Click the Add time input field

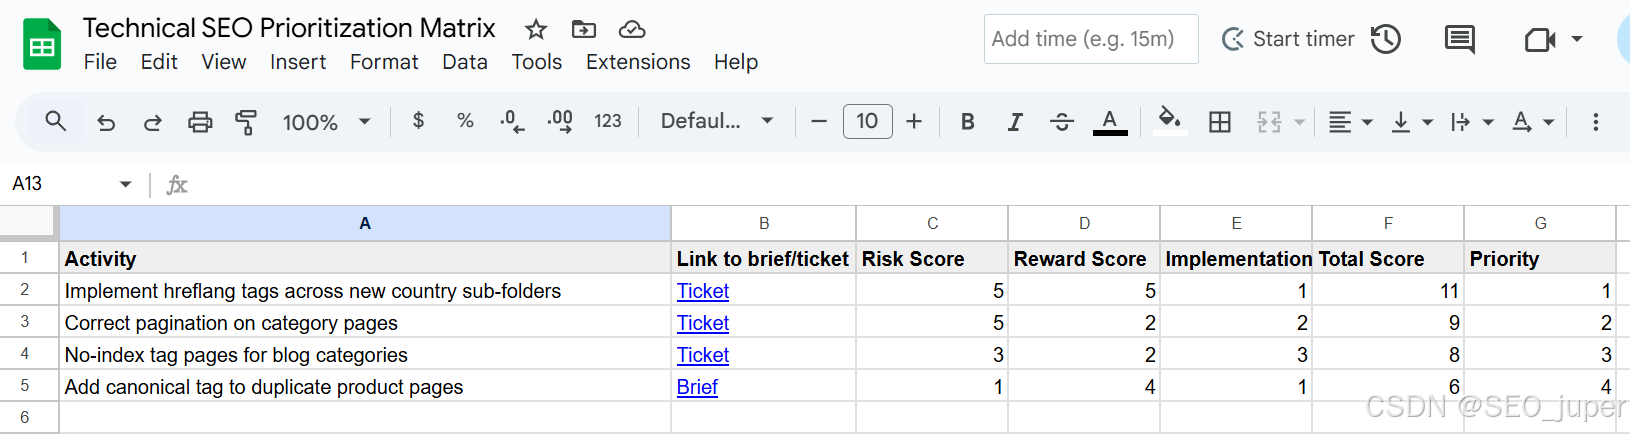point(1091,39)
